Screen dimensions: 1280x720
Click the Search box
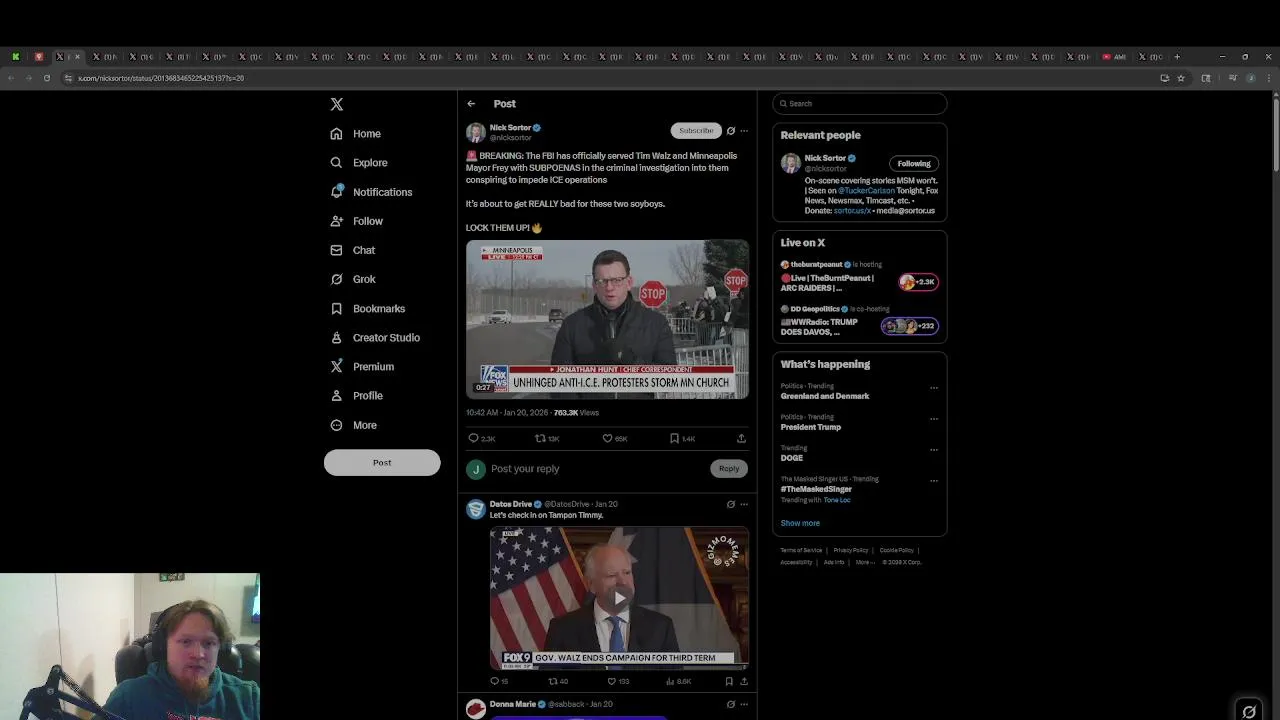(x=860, y=104)
